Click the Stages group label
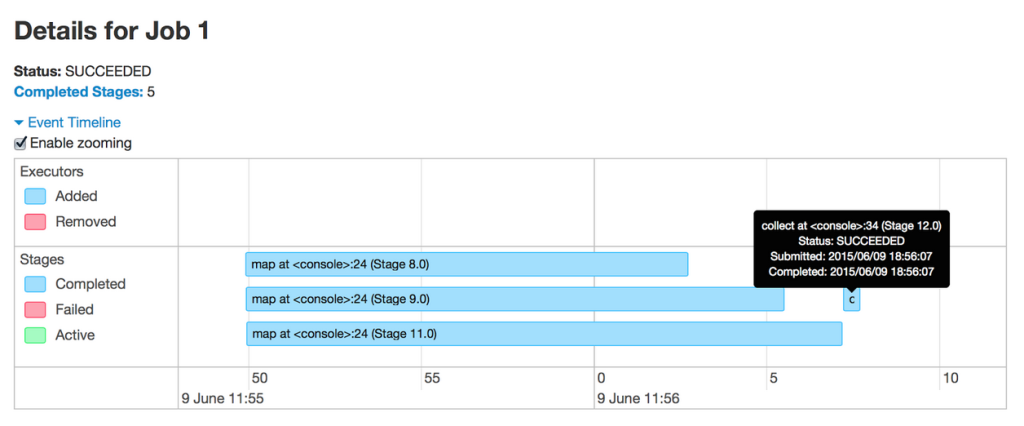The height and width of the screenshot is (426, 1024). tap(43, 259)
